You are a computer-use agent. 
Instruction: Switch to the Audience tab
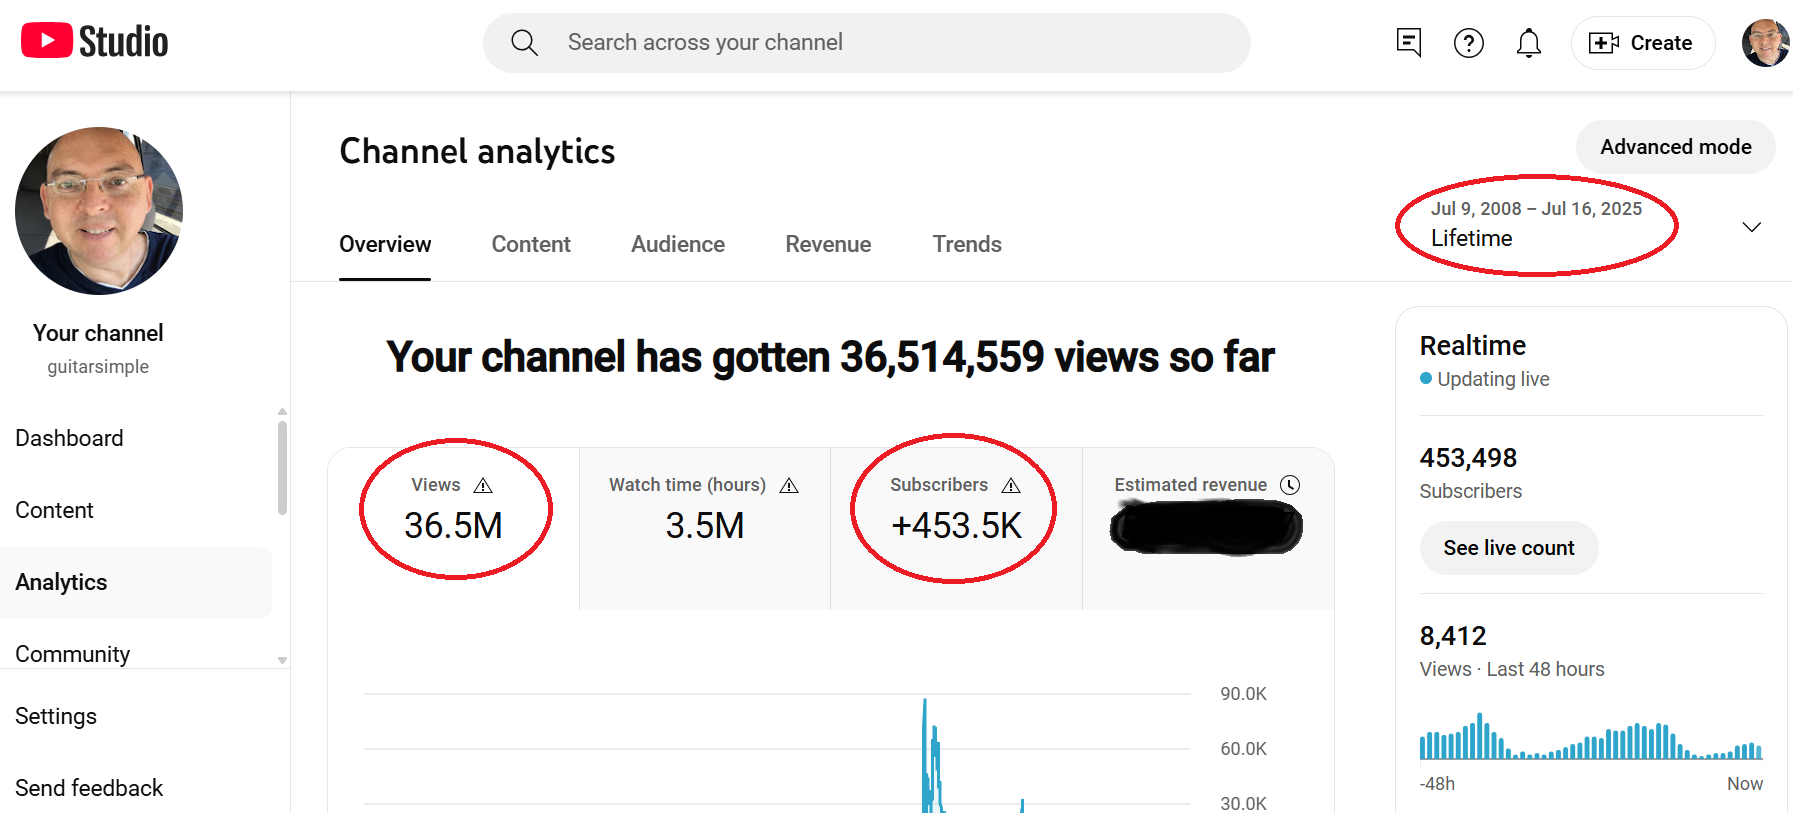tap(678, 244)
